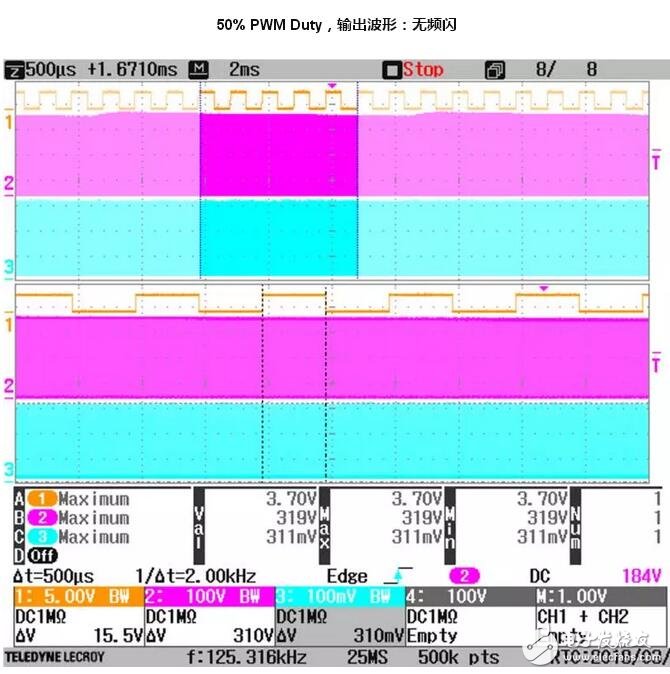Click the Num column header strip
Screen dimensions: 670x674
[575, 526]
